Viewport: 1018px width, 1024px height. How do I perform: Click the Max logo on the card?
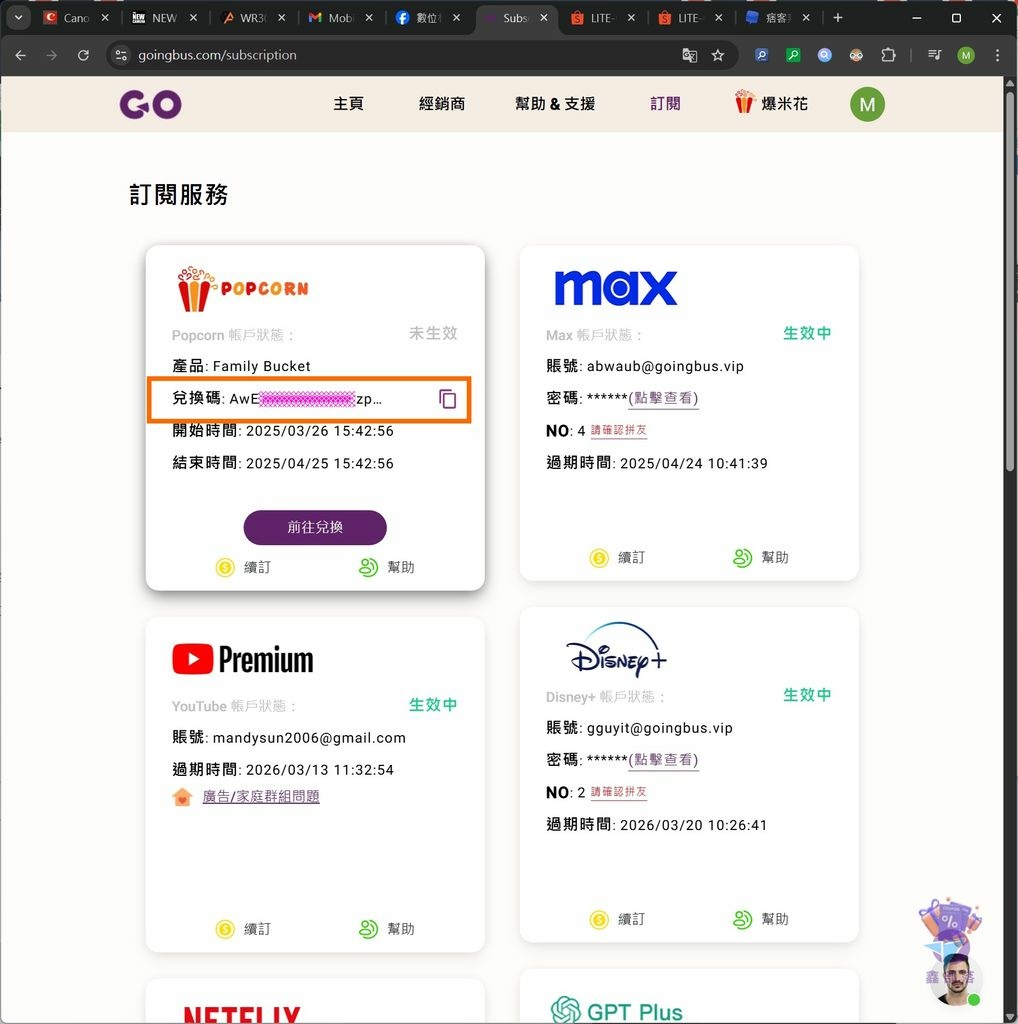click(x=616, y=288)
